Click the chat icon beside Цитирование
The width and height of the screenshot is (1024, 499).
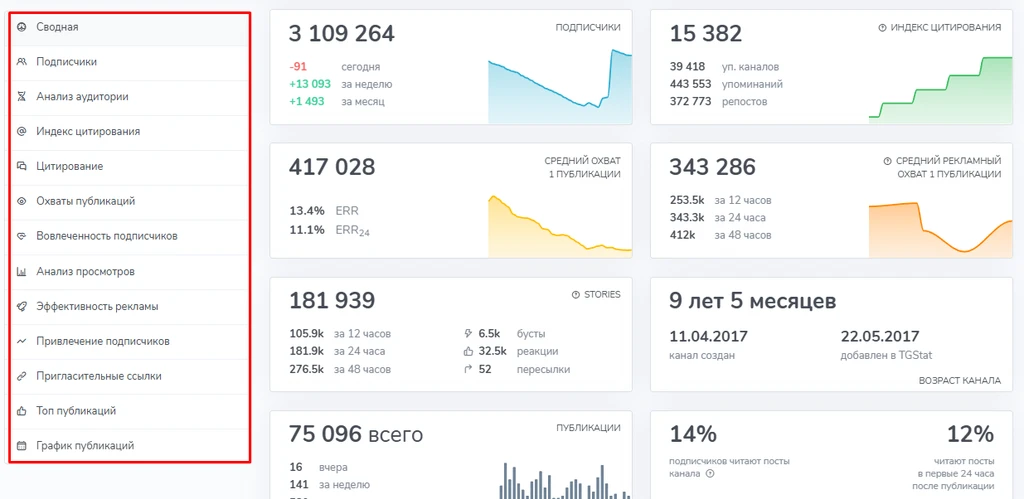point(22,166)
